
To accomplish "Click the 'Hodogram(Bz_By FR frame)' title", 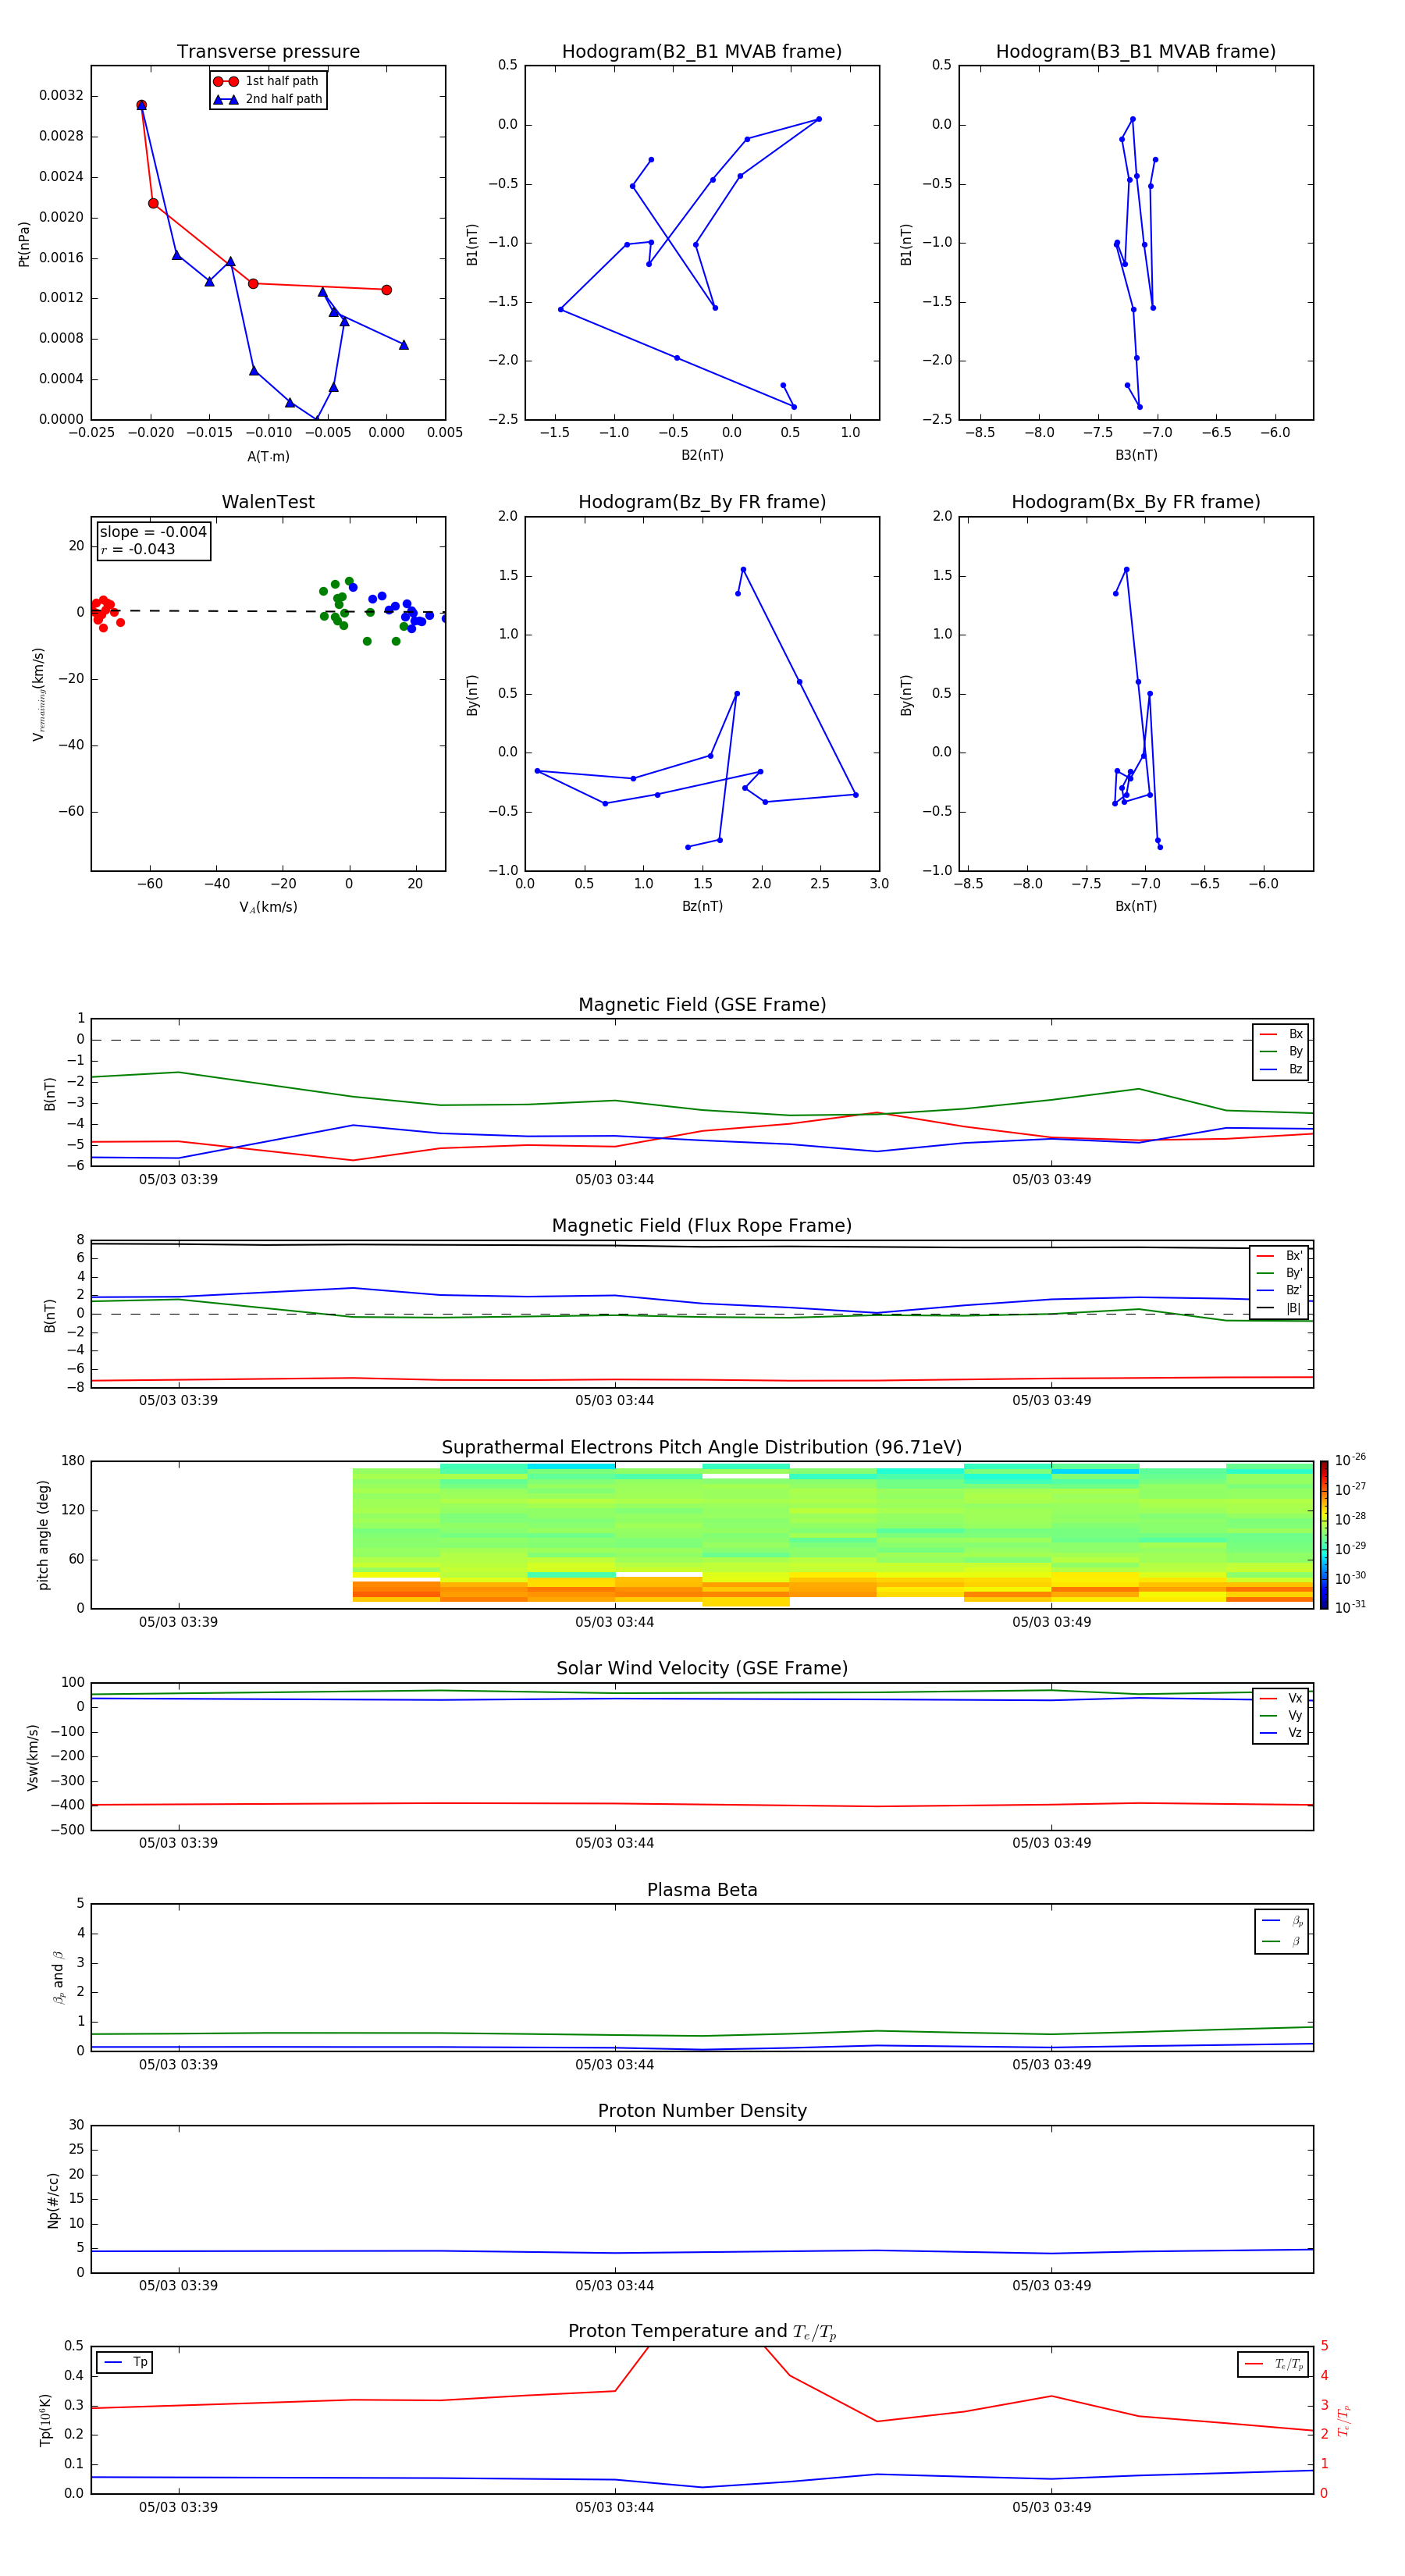I will [702, 502].
